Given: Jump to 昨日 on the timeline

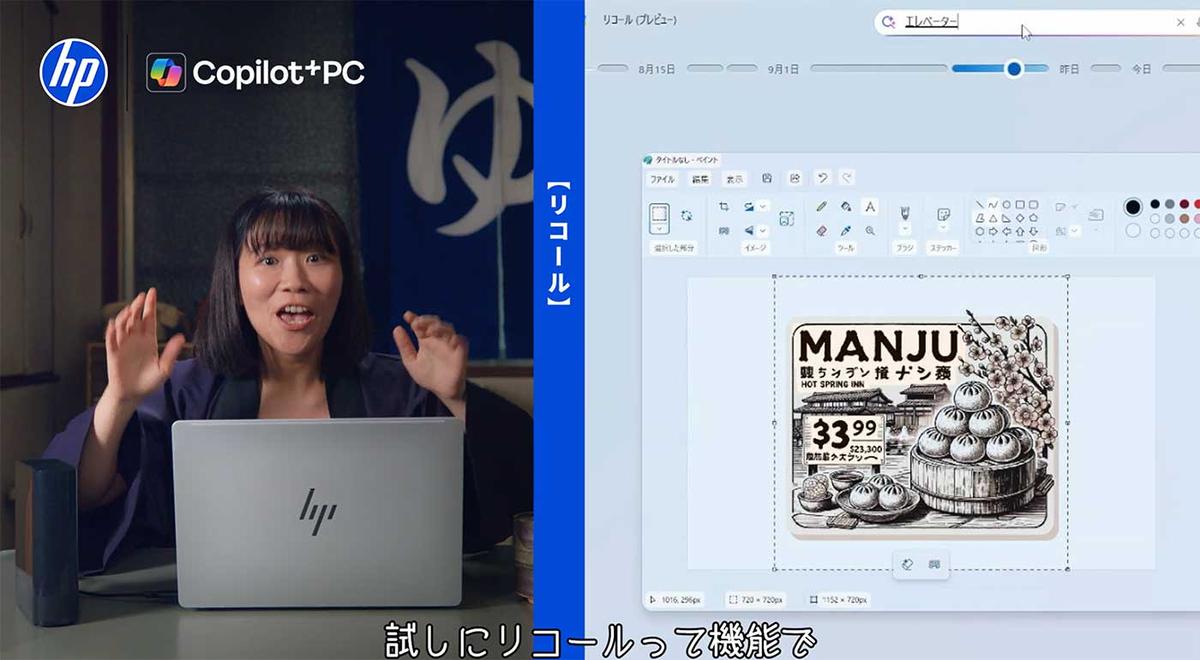Looking at the screenshot, I should (x=1069, y=70).
